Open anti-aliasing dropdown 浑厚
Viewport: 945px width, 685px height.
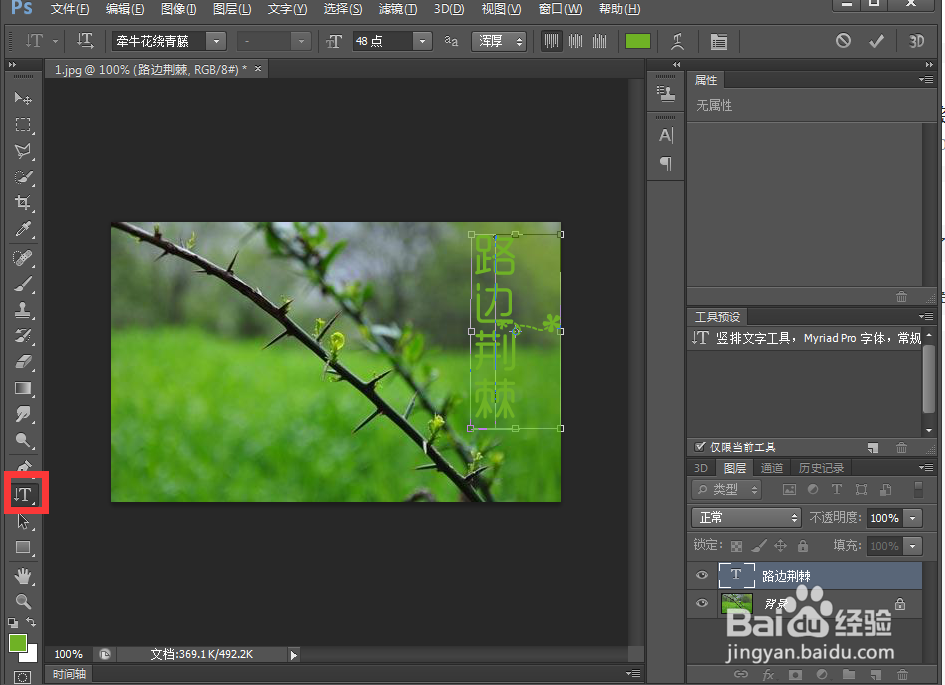(499, 41)
